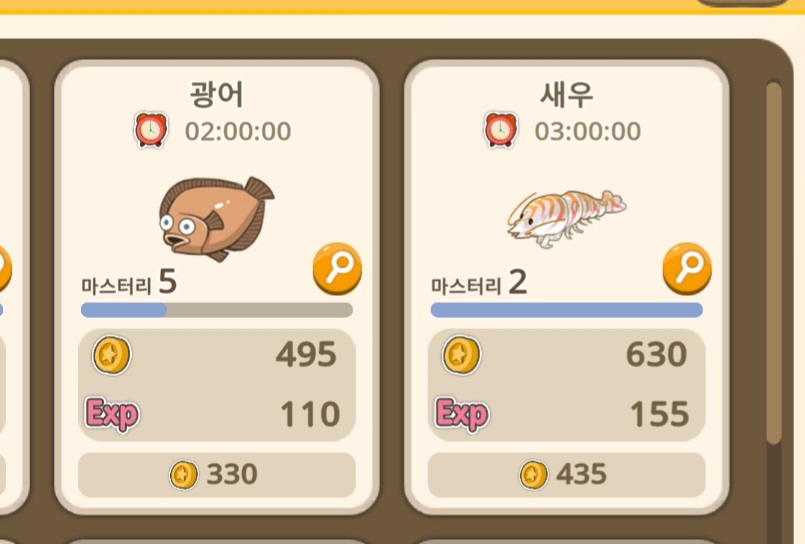The width and height of the screenshot is (805, 544).
Task: Click the pink Exp icon beside 110
Action: pyautogui.click(x=112, y=414)
